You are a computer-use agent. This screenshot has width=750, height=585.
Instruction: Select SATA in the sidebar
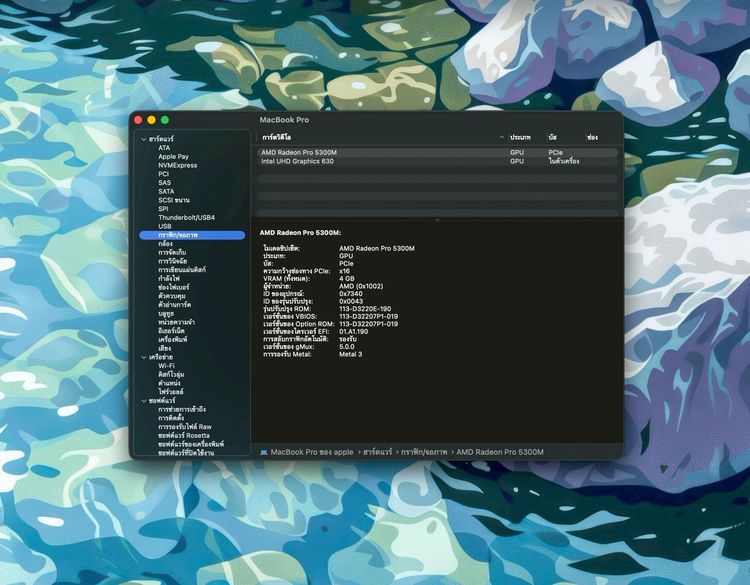[166, 191]
